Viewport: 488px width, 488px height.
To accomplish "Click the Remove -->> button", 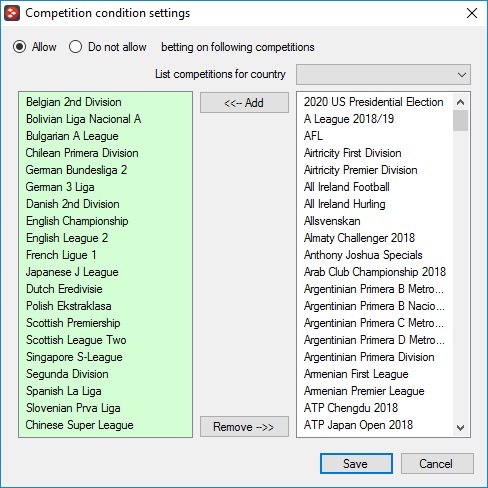I will point(244,426).
